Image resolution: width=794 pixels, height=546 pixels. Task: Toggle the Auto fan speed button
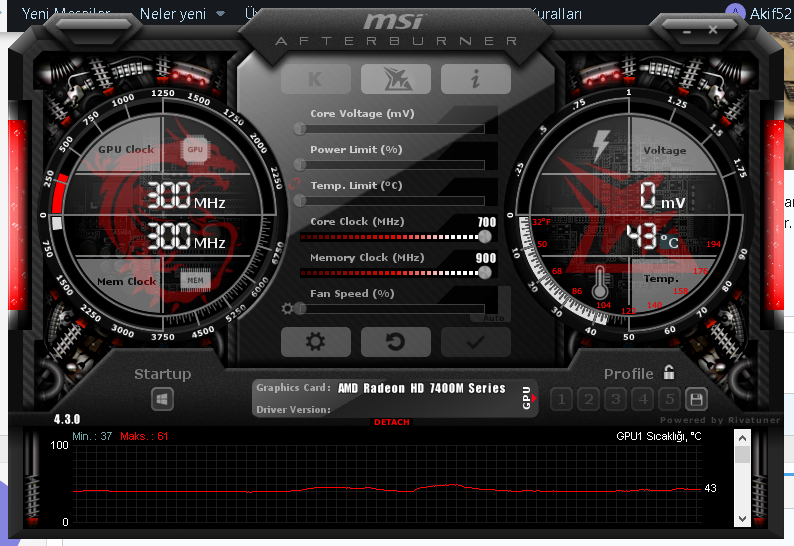(x=493, y=318)
